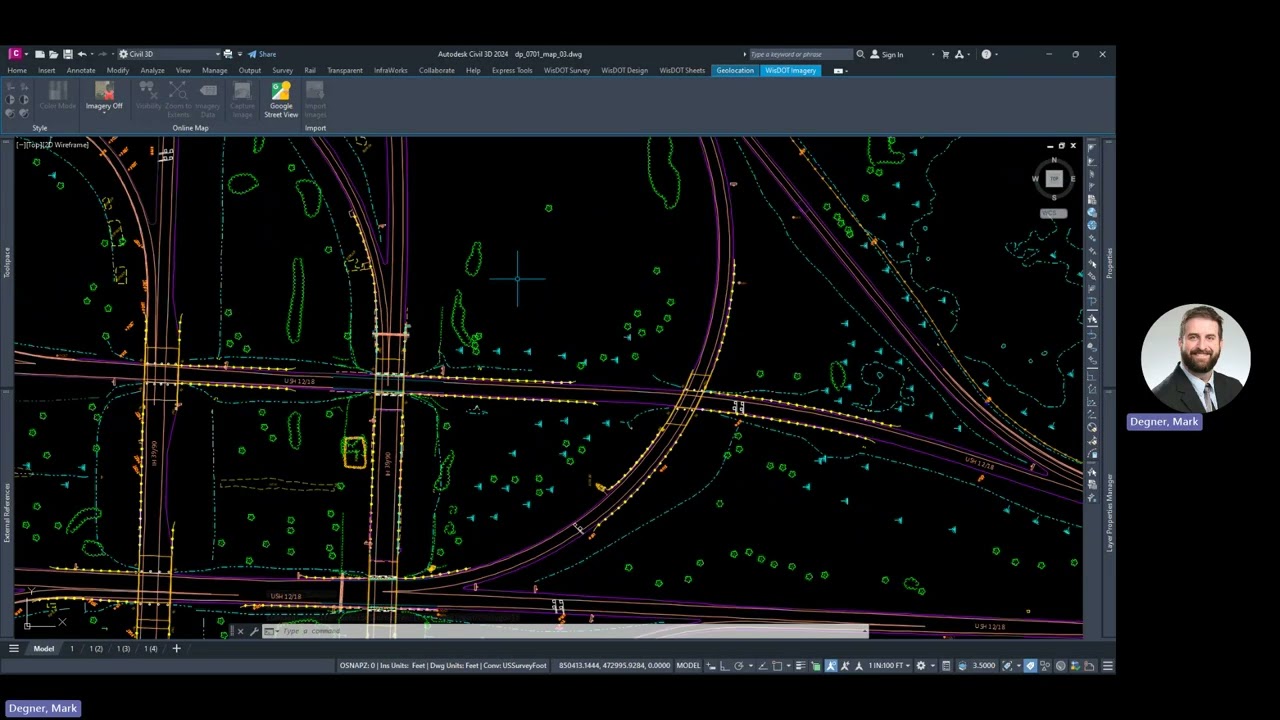The width and height of the screenshot is (1280, 720).
Task: Open the WisDOT Design ribbon tab
Action: click(624, 70)
